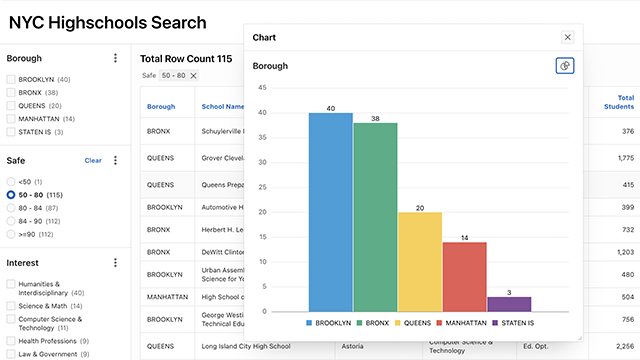Viewport: 640px width, 360px height.
Task: Click the red MANHATTAN bar
Action: point(464,277)
